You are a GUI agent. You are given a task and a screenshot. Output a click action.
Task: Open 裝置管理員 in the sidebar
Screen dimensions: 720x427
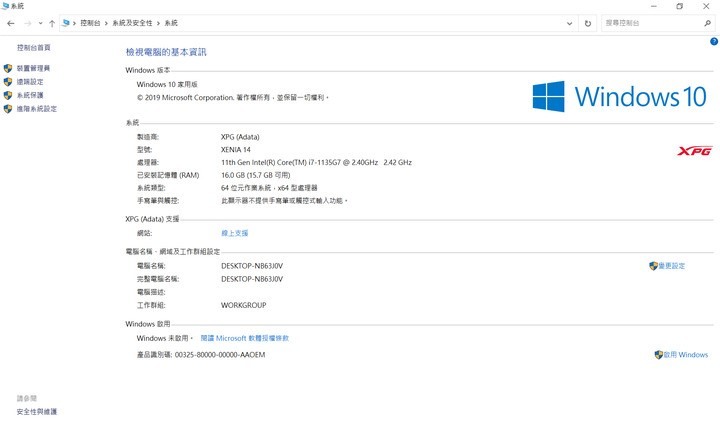(33, 68)
